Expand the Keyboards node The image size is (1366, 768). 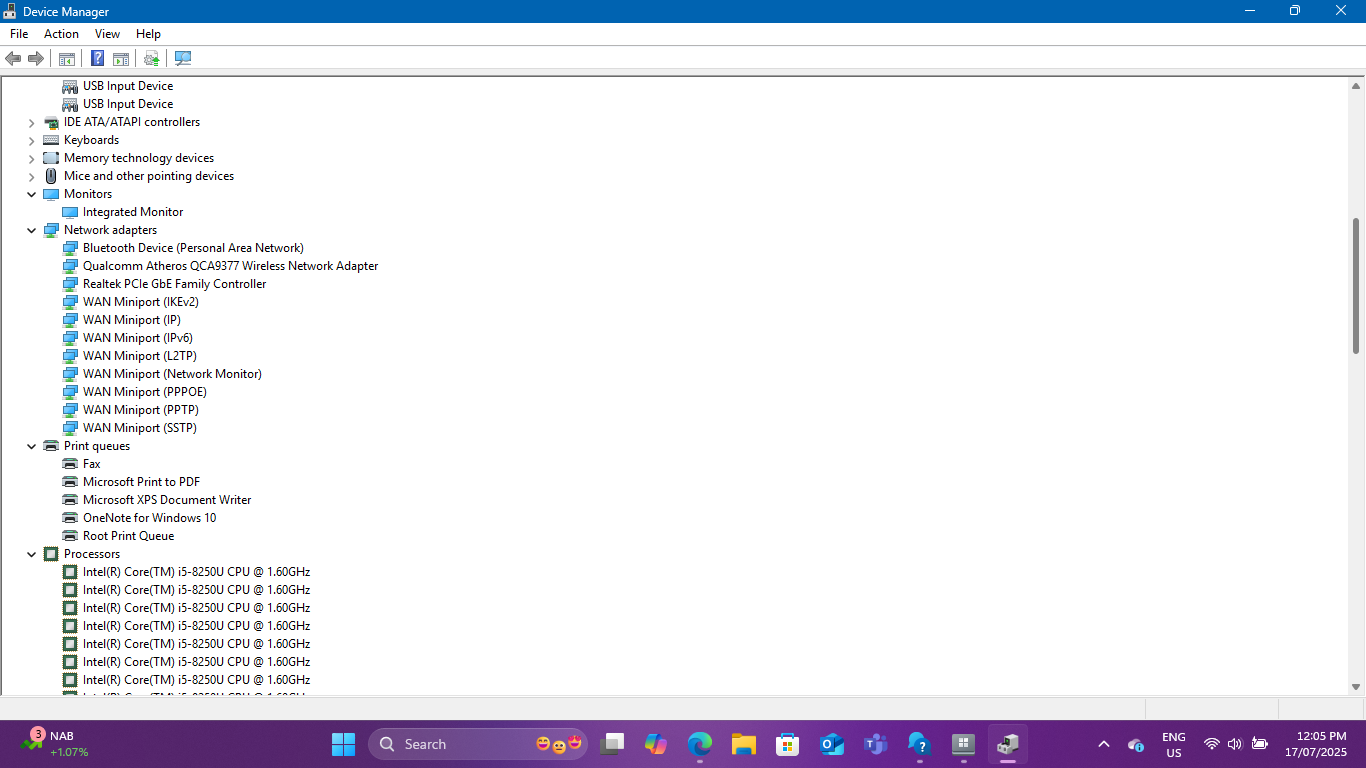(x=32, y=140)
